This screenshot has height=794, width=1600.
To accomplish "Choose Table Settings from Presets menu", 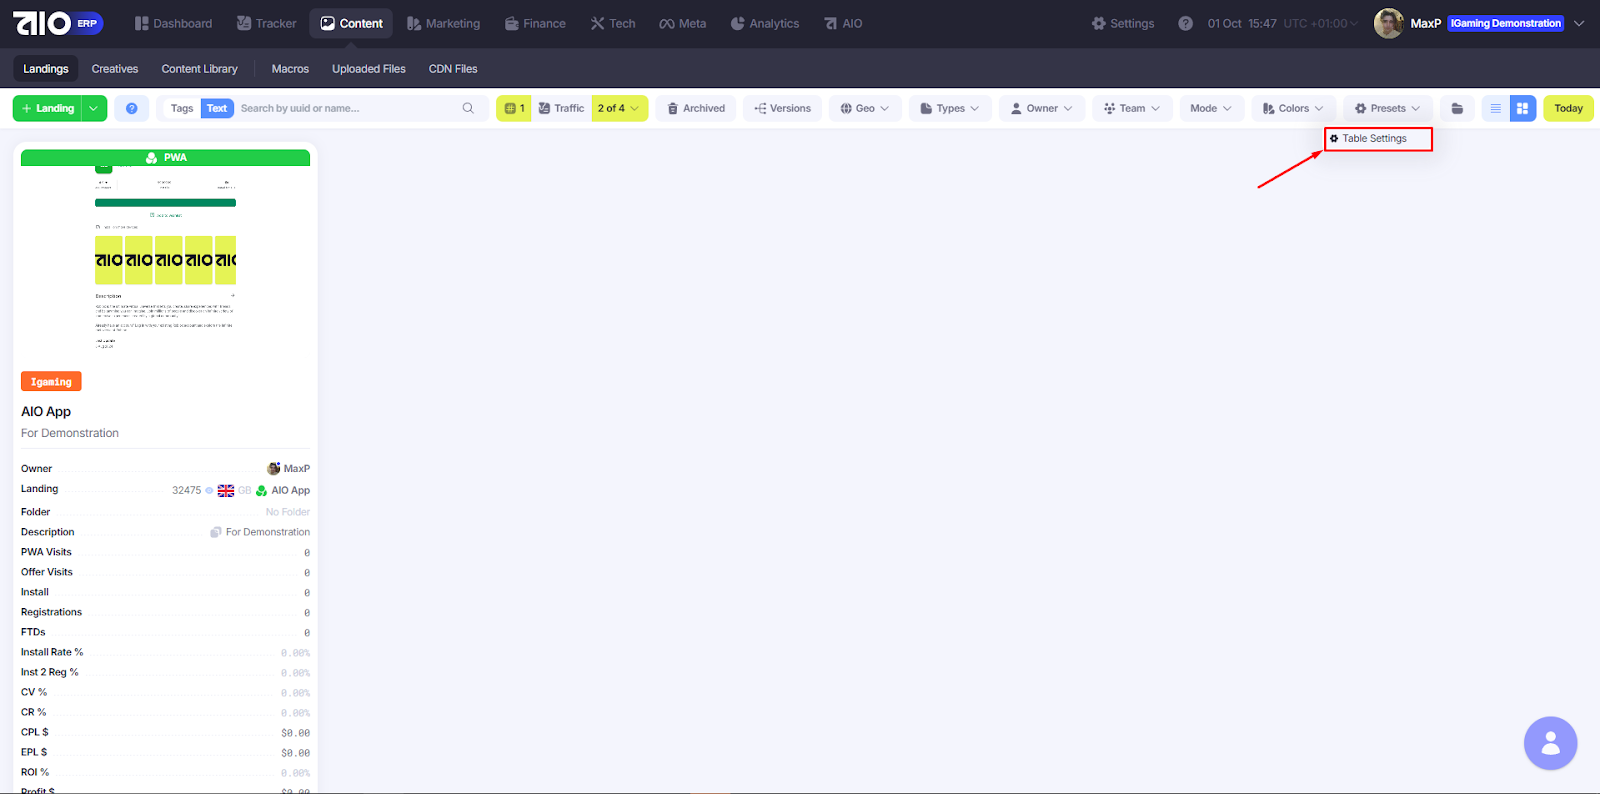I will (x=1377, y=139).
